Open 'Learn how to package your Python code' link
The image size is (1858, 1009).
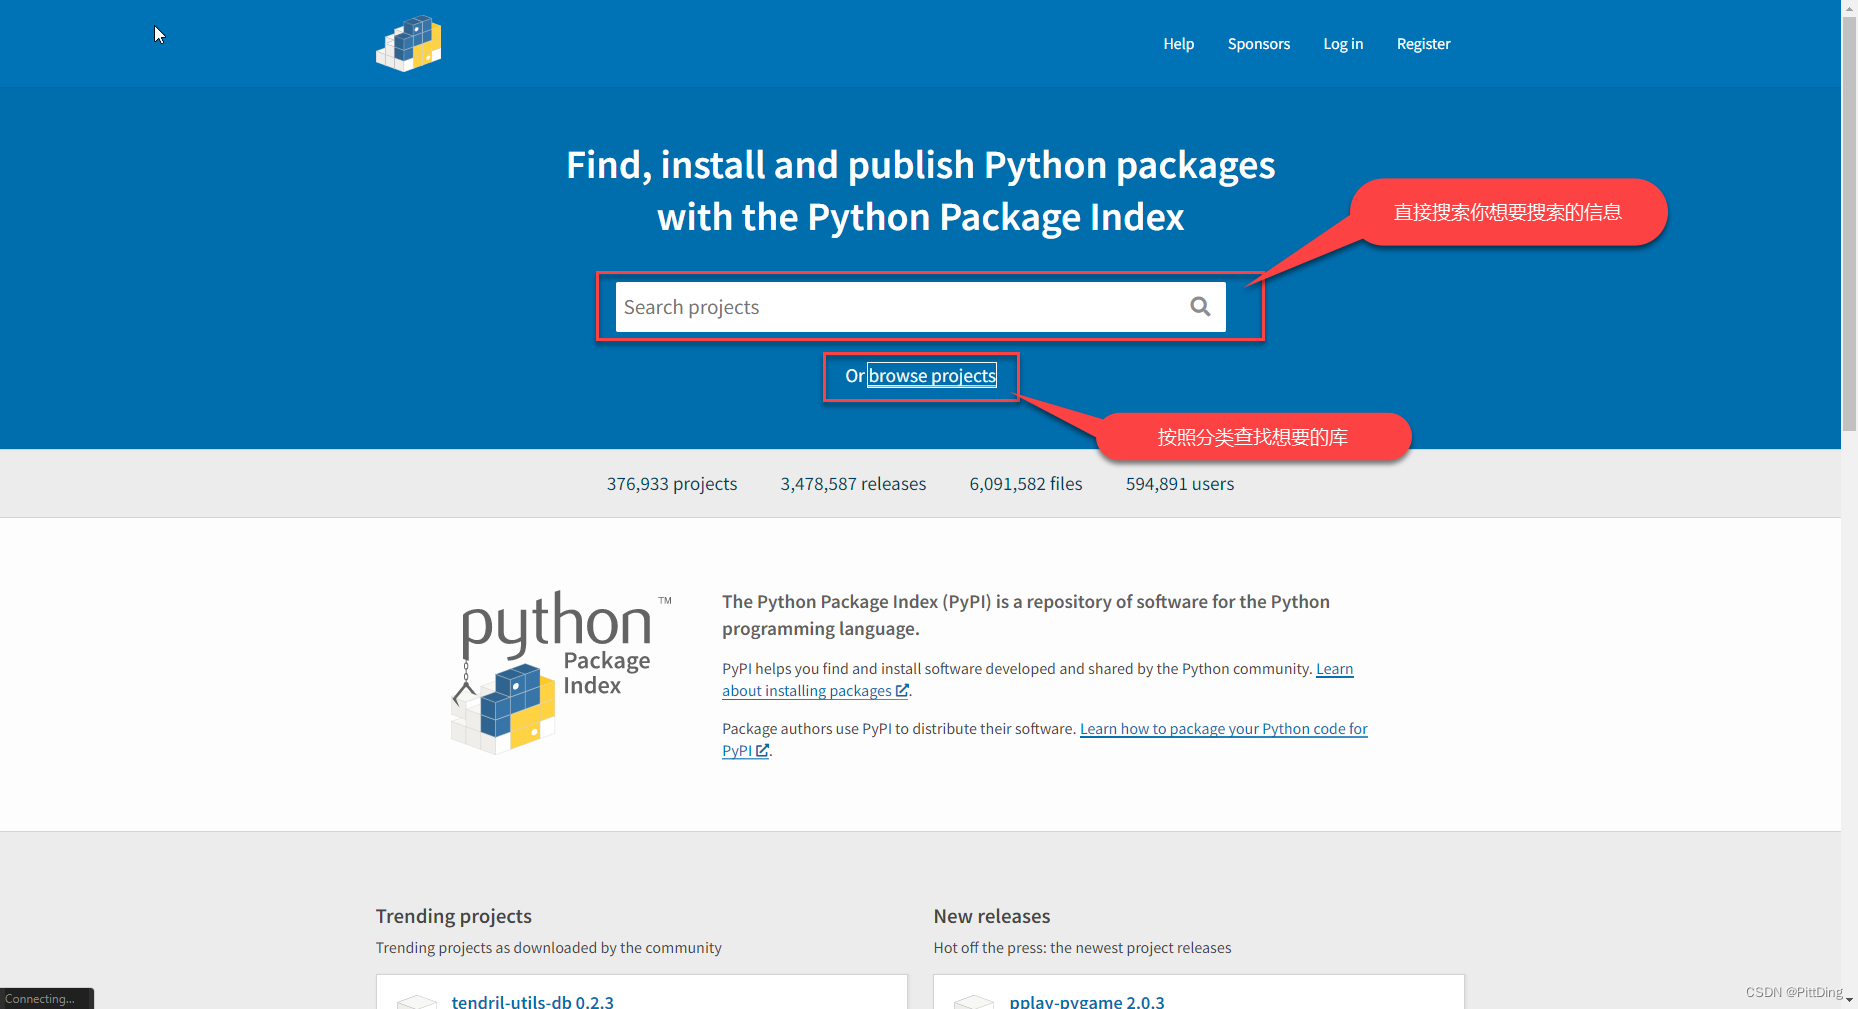(1044, 740)
